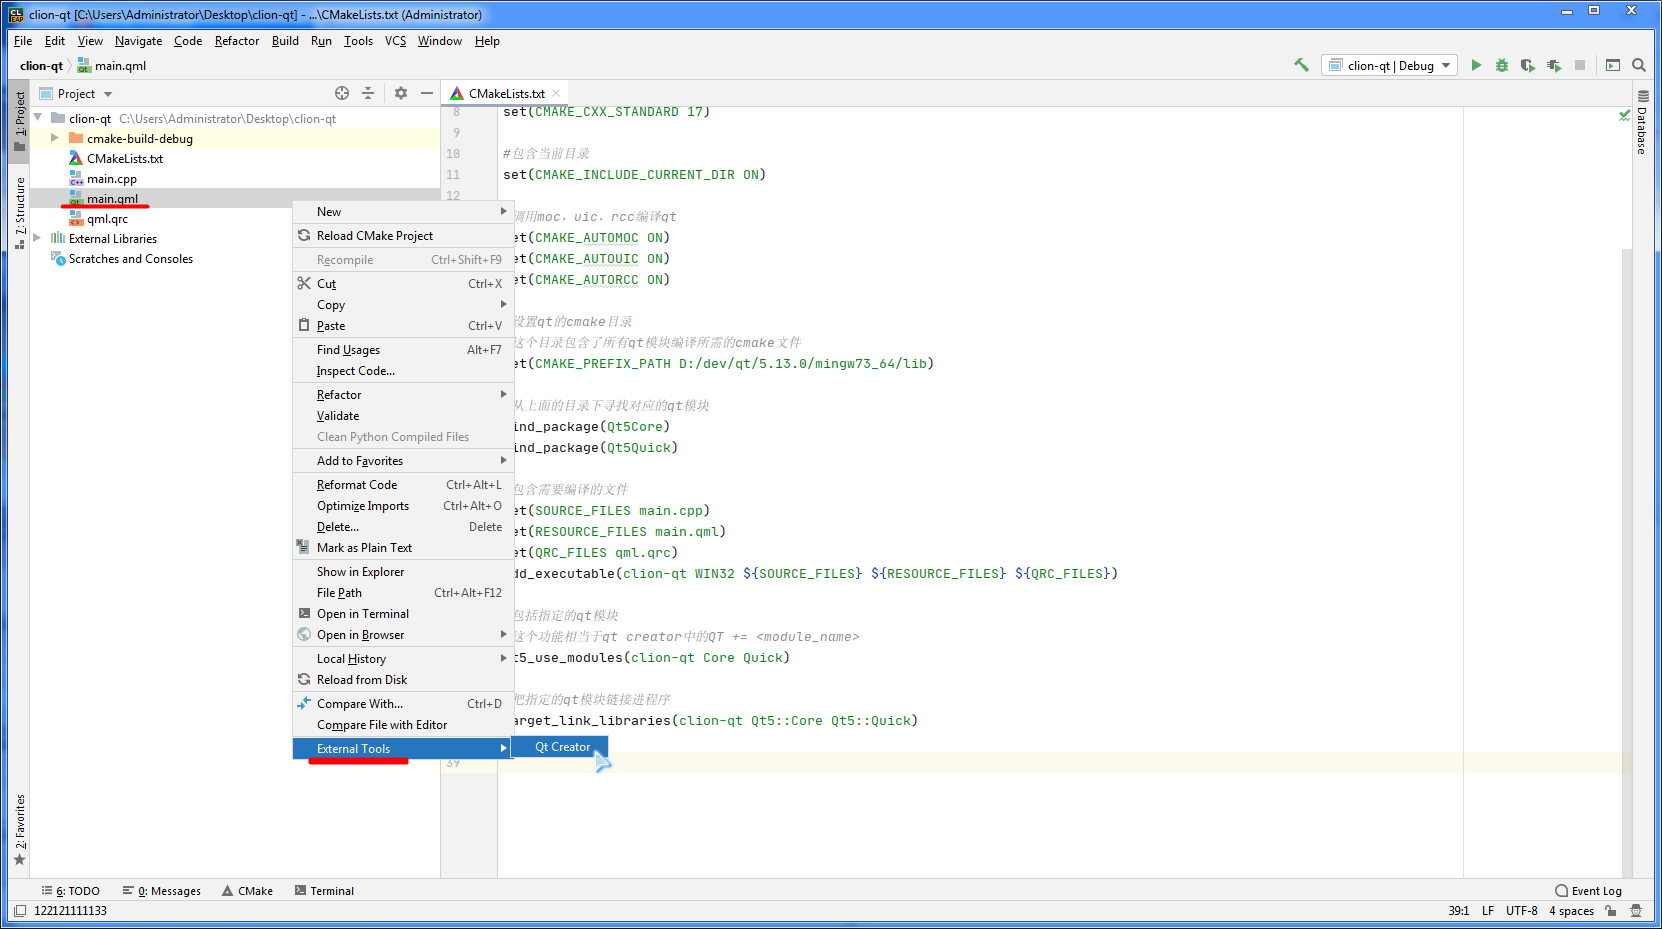Open the run configuration clion-qt | Debug dropdown
The image size is (1662, 929).
point(1390,65)
